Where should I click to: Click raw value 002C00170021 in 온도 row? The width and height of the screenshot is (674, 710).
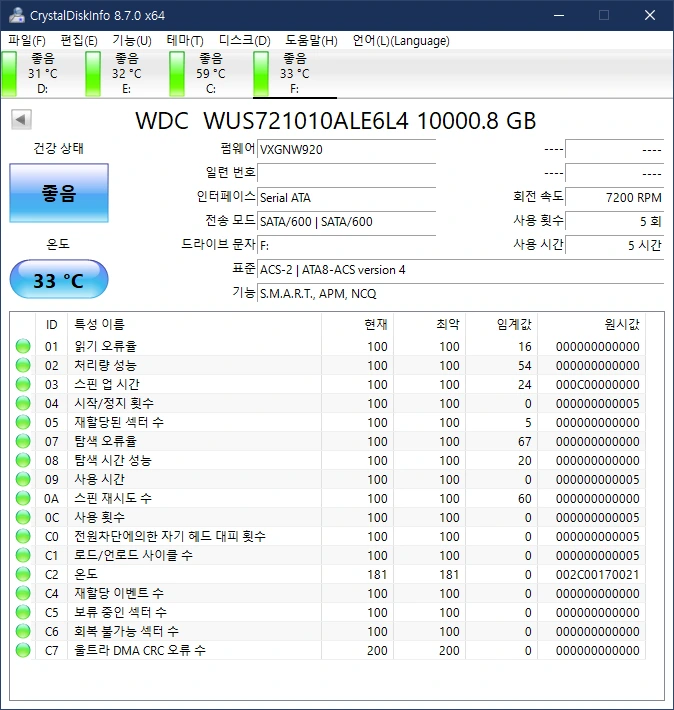[597, 575]
